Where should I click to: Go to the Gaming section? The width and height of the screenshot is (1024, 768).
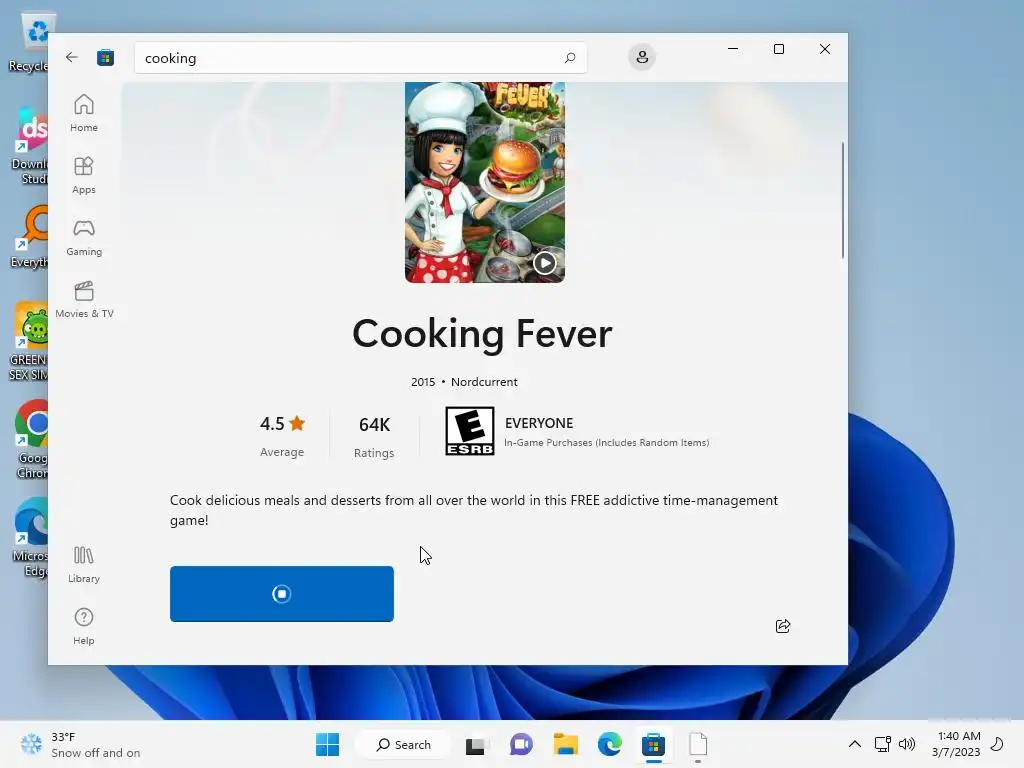[x=84, y=237]
